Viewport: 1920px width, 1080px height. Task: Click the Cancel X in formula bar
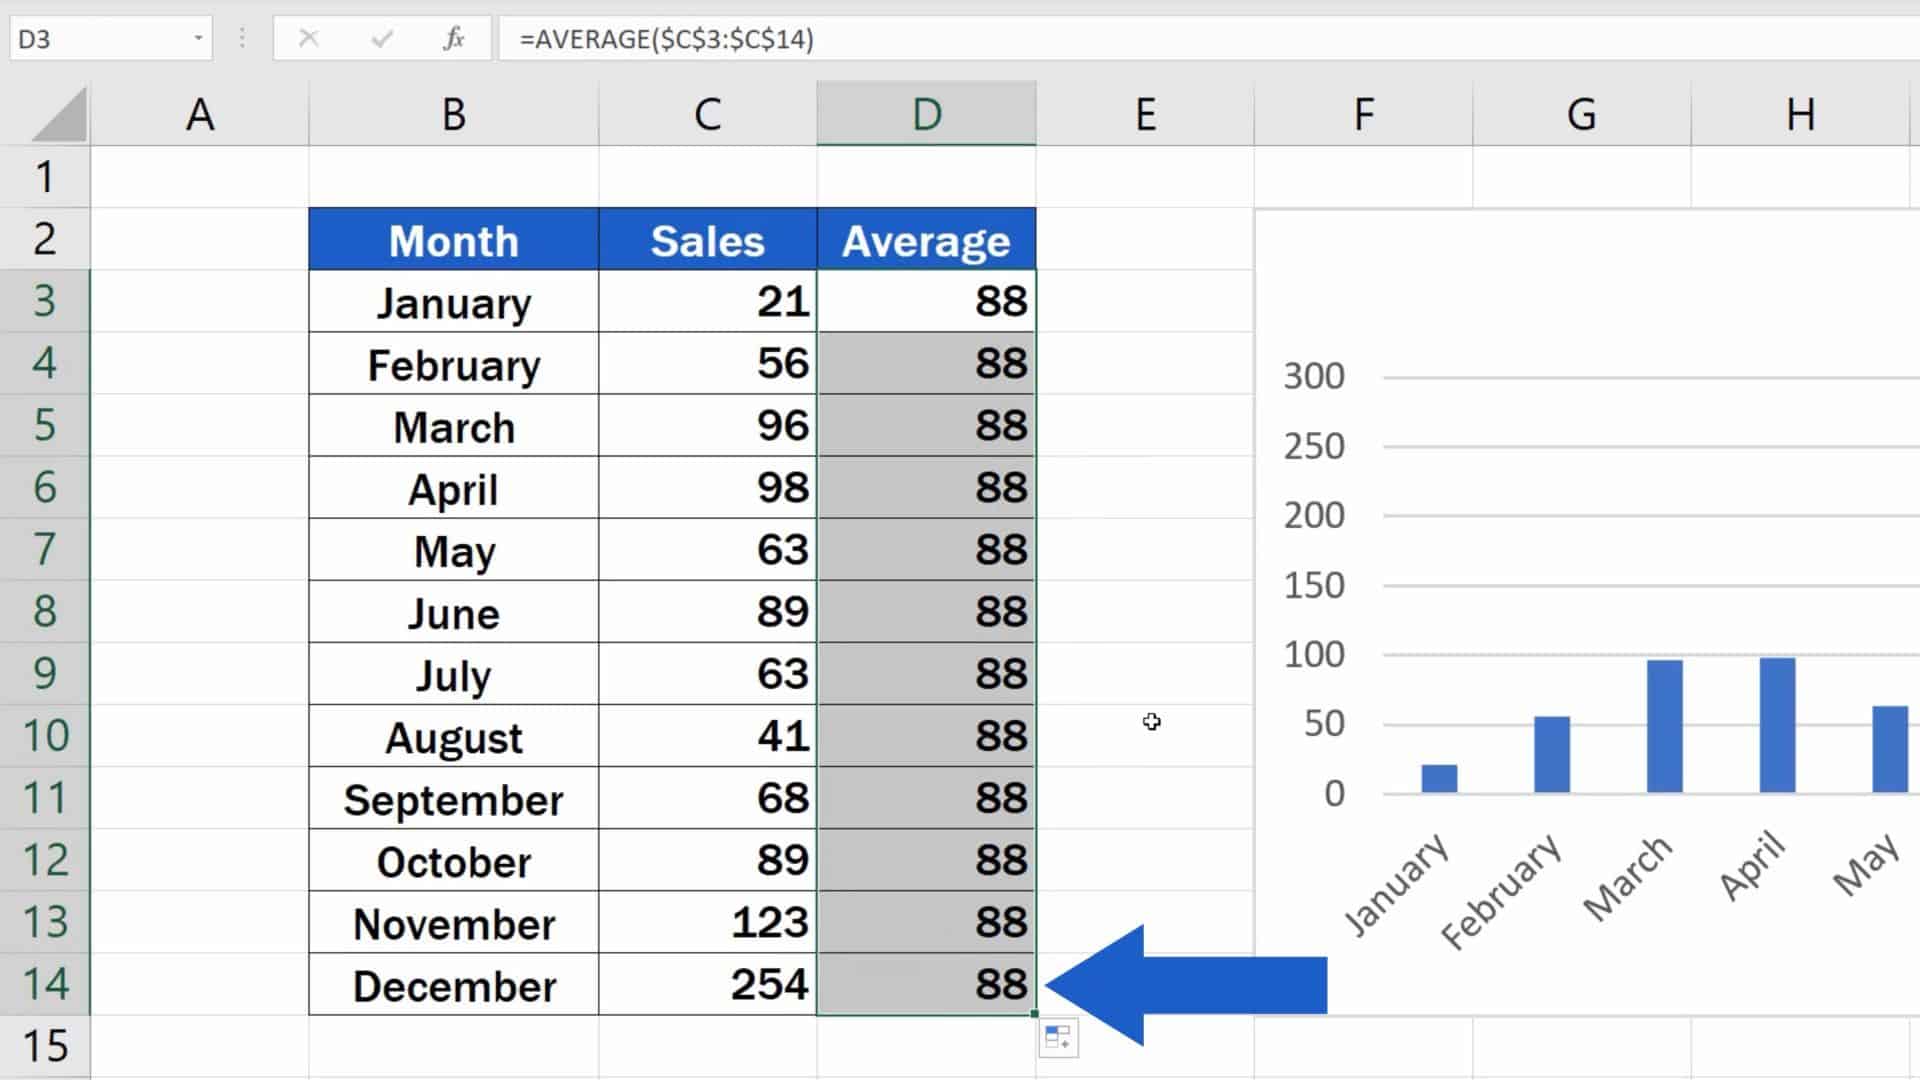pos(309,38)
